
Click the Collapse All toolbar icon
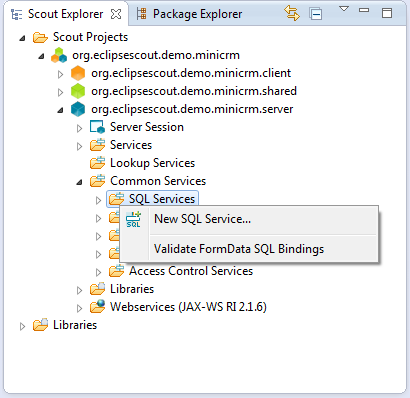(316, 14)
